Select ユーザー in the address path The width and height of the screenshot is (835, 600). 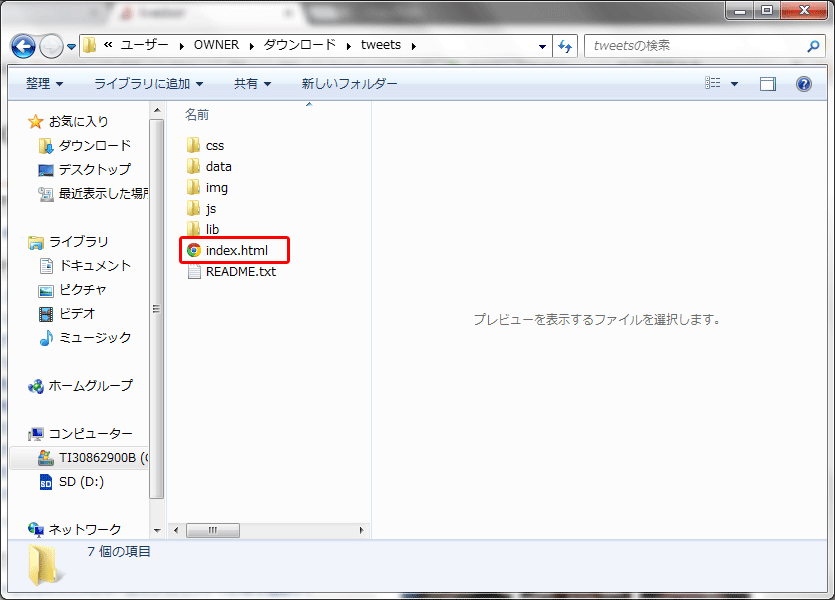(144, 45)
